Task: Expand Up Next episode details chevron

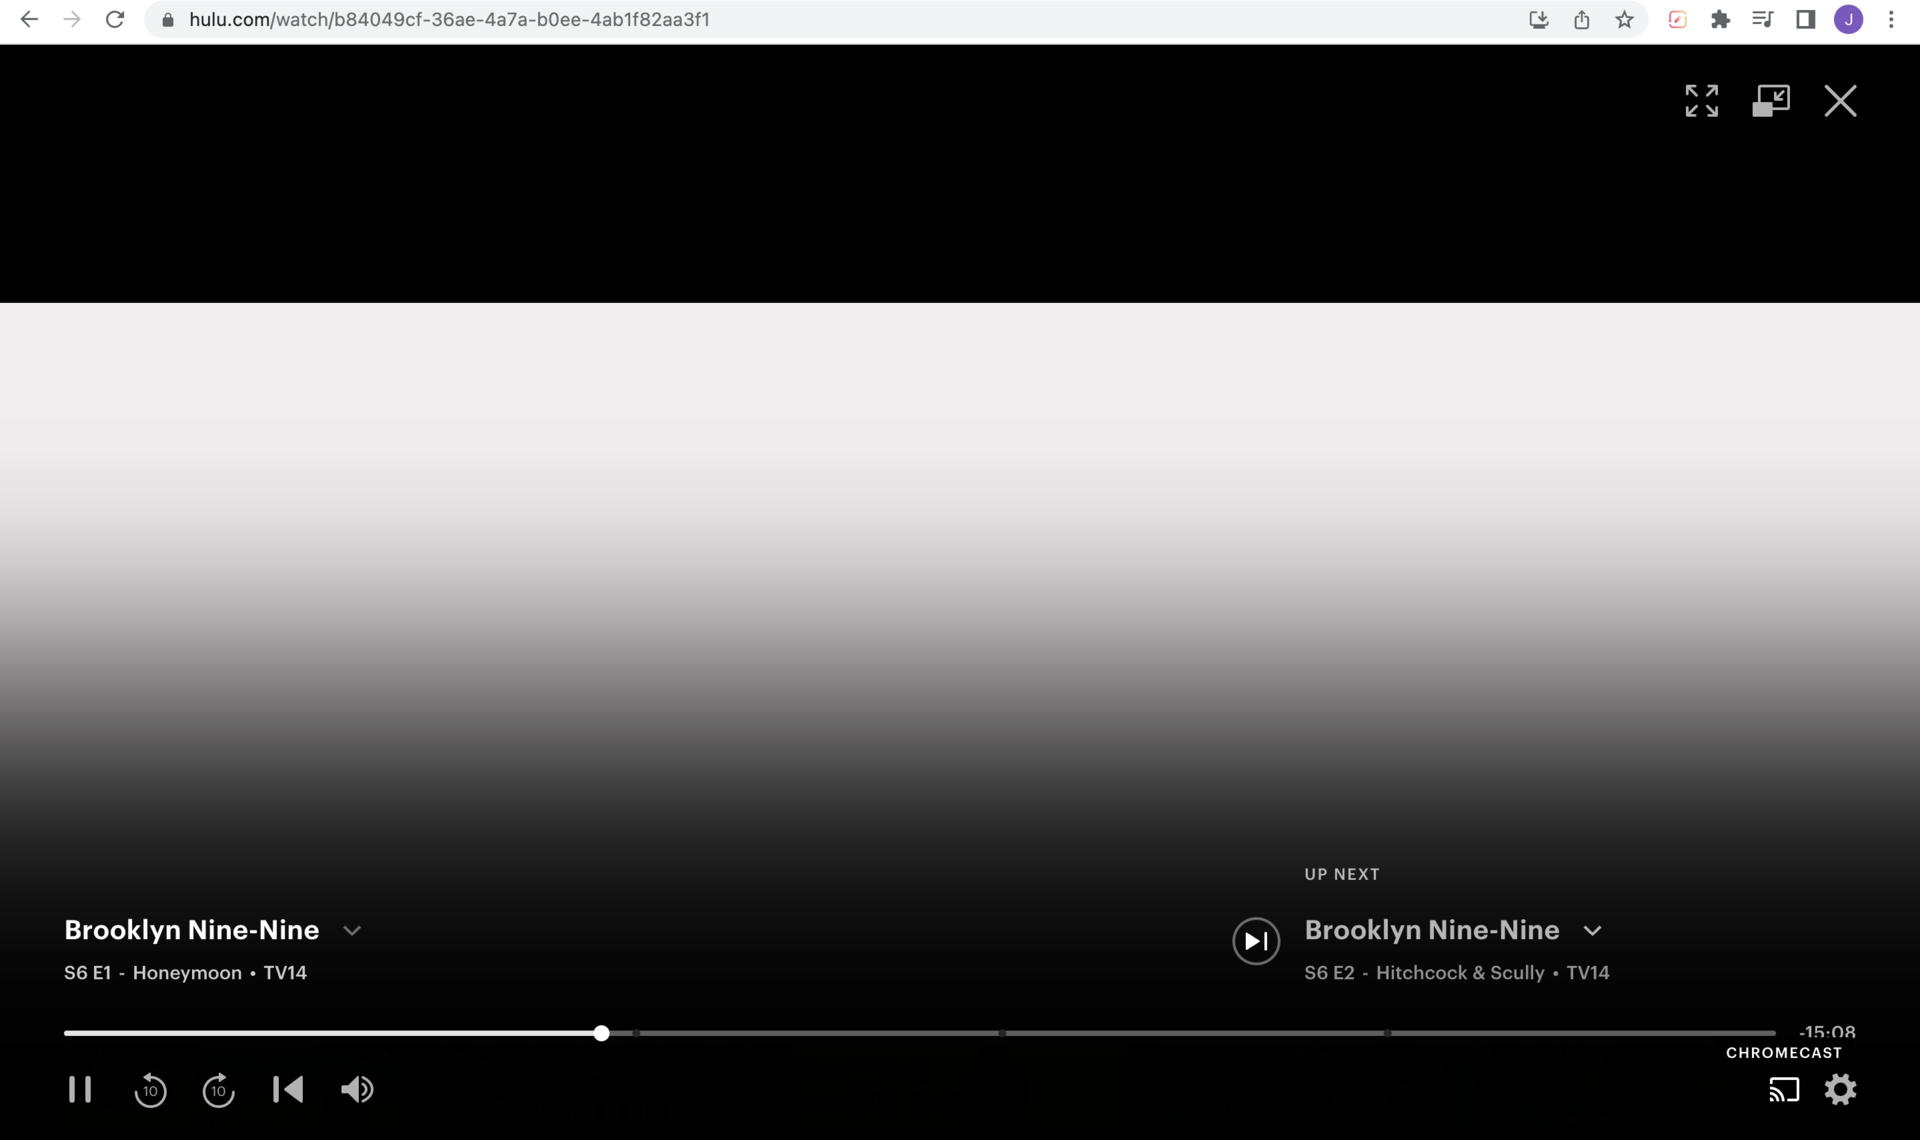Action: [1592, 931]
